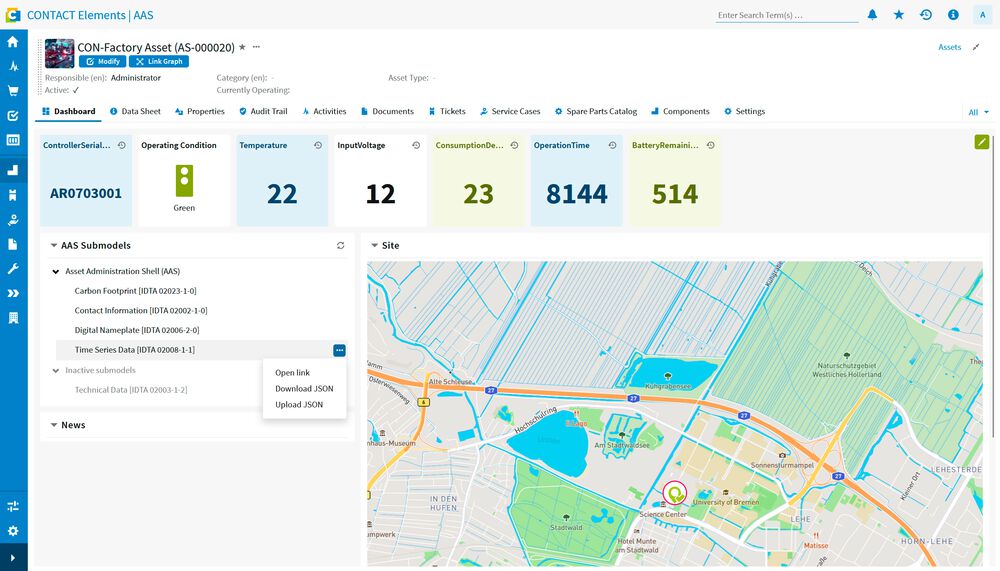Click the Modify button
The width and height of the screenshot is (1000, 571).
tap(103, 61)
